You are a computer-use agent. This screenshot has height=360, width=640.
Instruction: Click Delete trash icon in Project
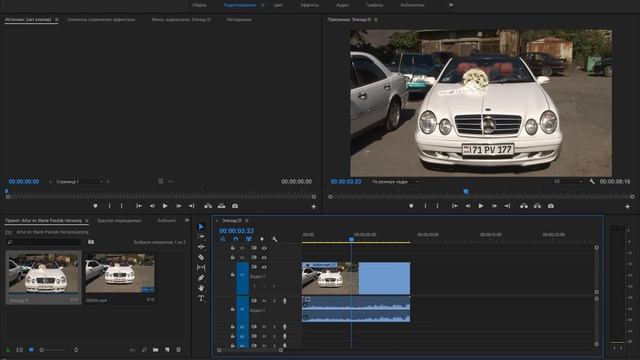click(178, 350)
